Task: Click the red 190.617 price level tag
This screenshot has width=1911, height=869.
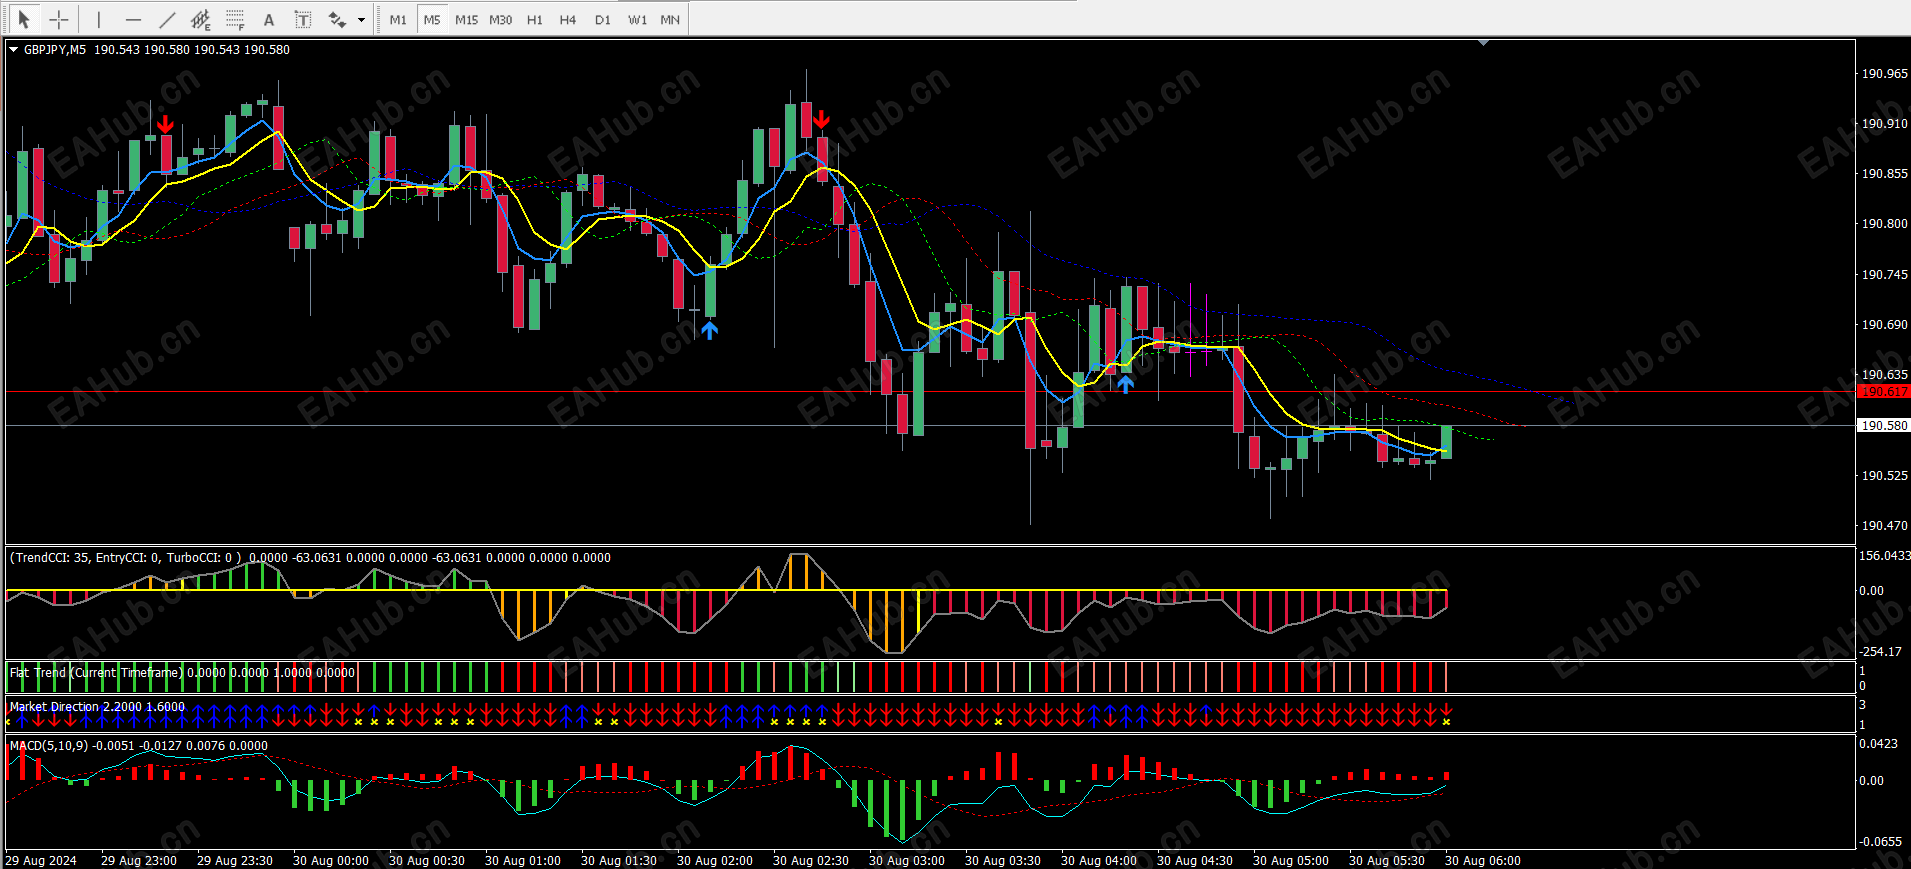Action: (x=1883, y=392)
